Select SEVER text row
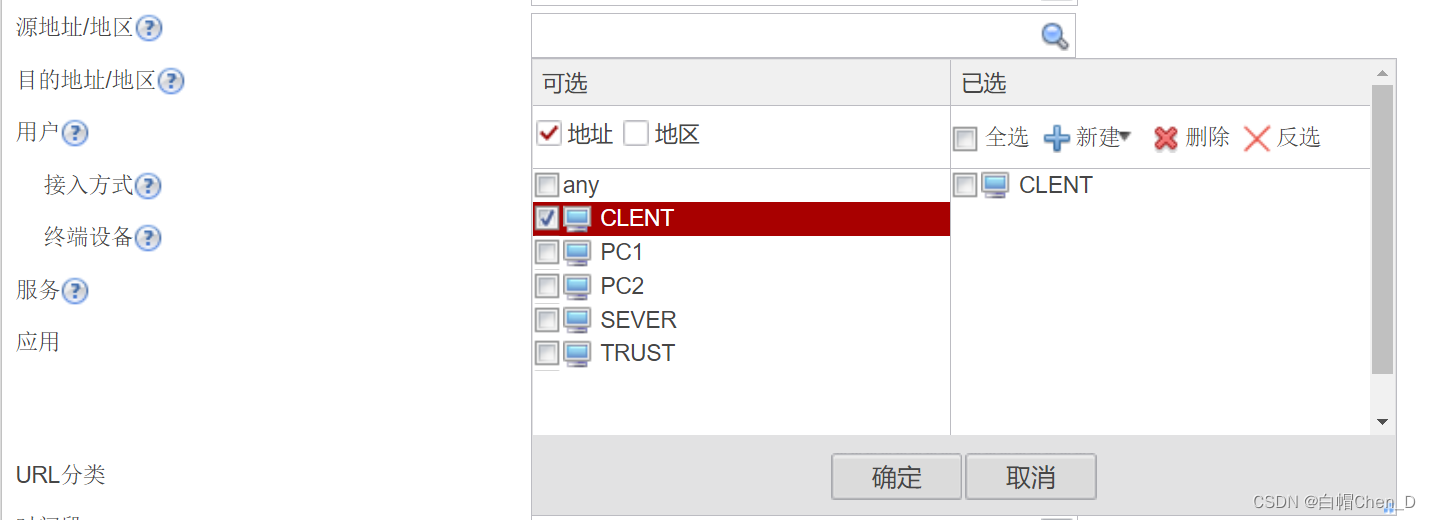The height and width of the screenshot is (520, 1431). pos(639,320)
